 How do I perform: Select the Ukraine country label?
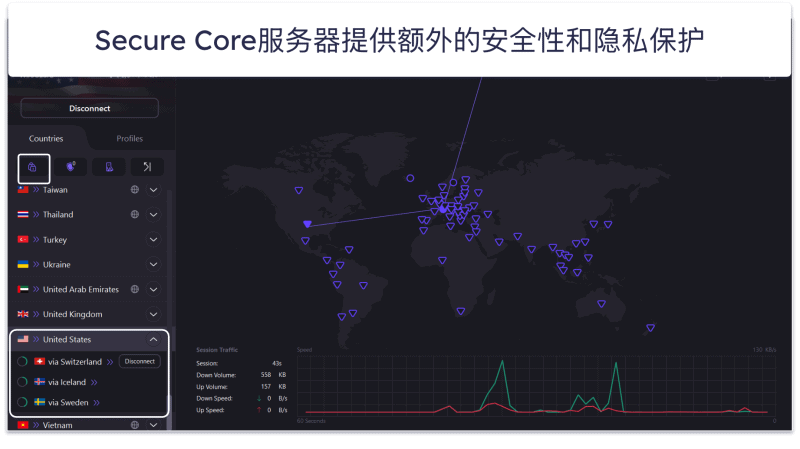(x=57, y=264)
